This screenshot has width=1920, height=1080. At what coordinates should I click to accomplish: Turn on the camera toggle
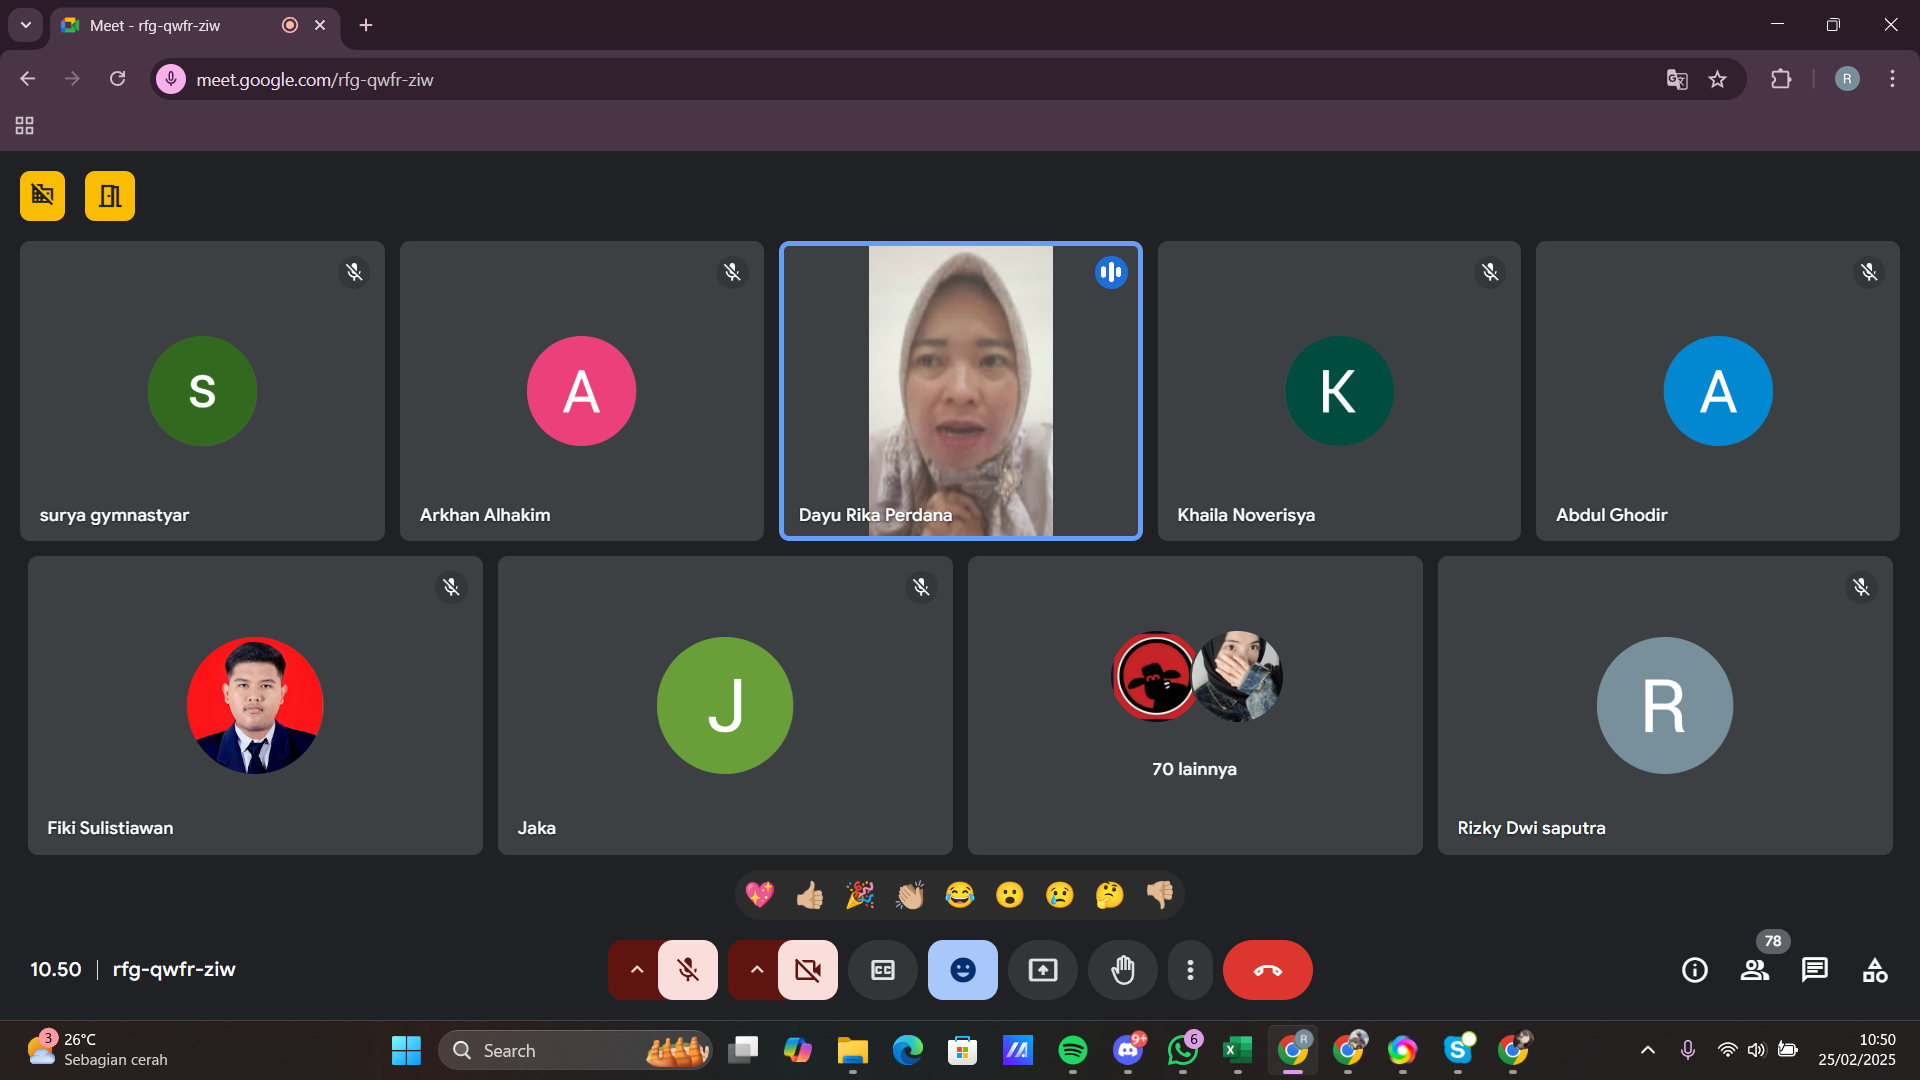coord(808,970)
